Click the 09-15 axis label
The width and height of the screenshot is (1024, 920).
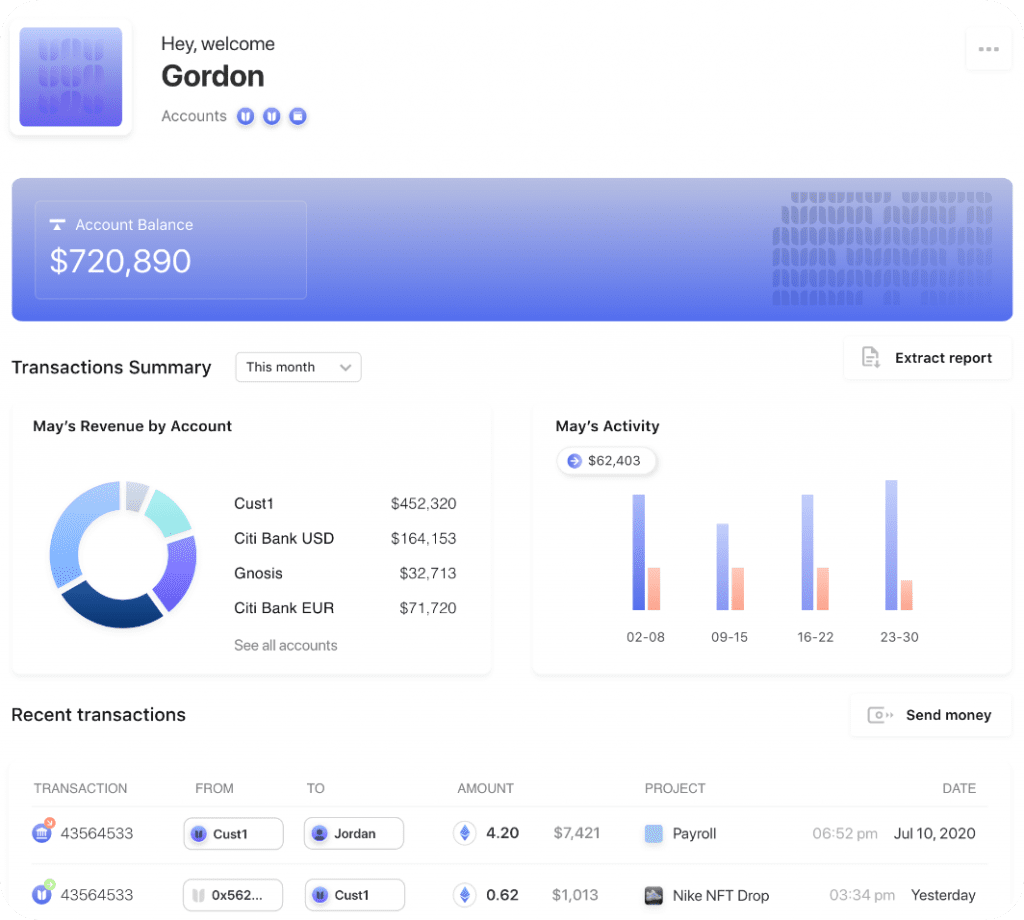[x=729, y=637]
